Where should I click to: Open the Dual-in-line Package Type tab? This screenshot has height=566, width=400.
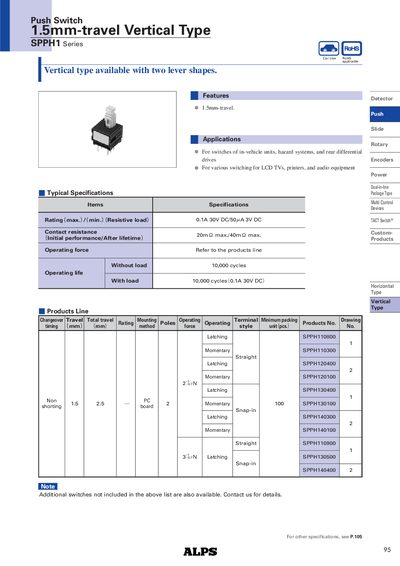point(384,190)
